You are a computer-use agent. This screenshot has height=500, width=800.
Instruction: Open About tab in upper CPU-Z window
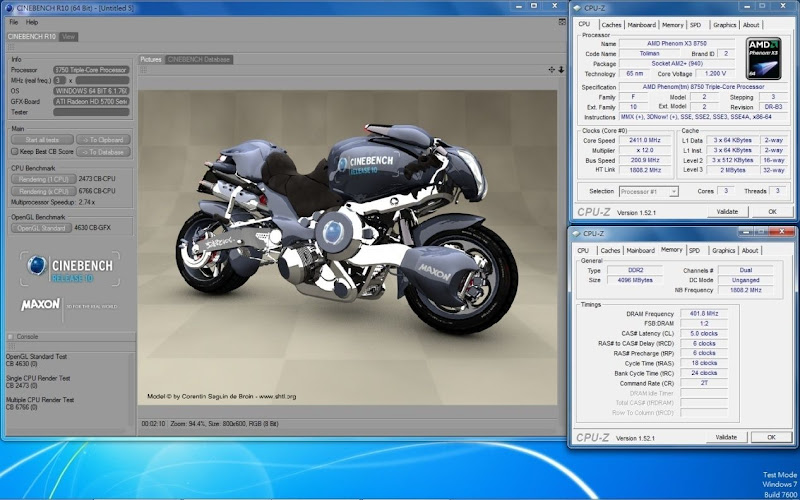tap(751, 25)
